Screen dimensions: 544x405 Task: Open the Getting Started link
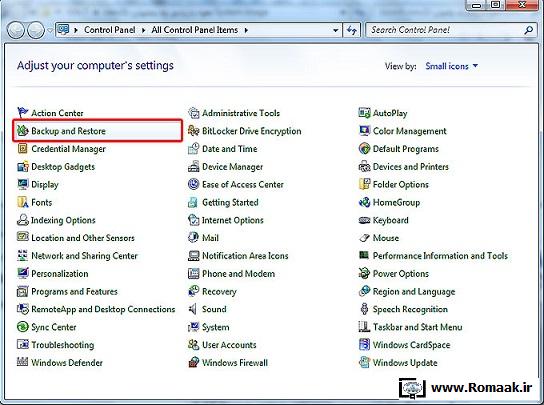[230, 202]
